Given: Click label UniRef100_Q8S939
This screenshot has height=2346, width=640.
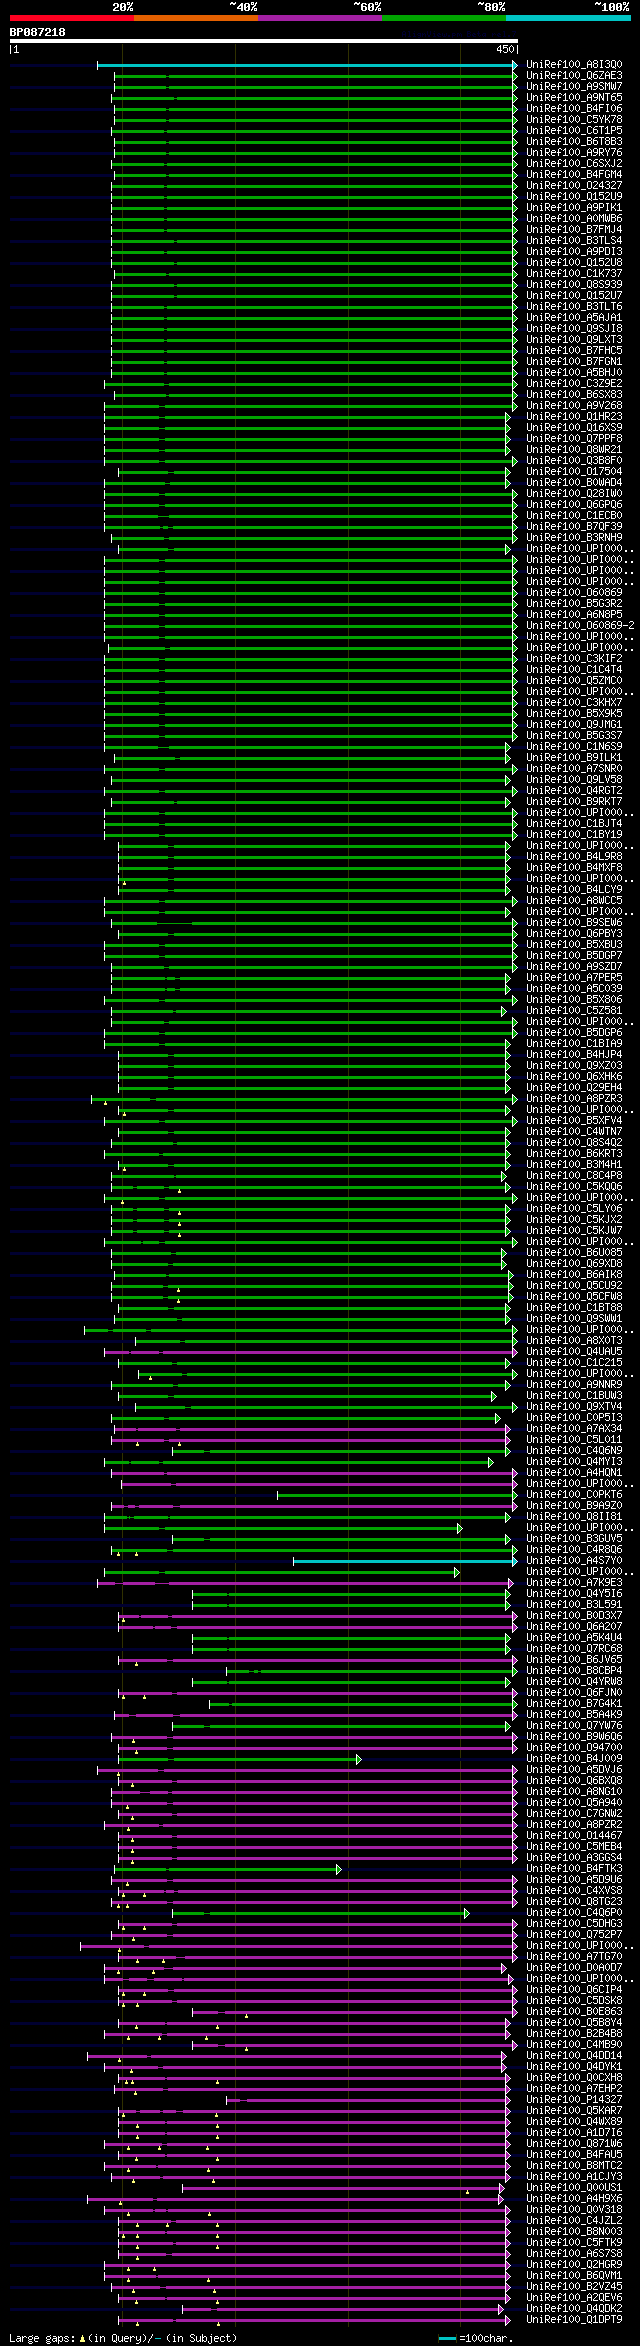Looking at the screenshot, I should pyautogui.click(x=574, y=285).
